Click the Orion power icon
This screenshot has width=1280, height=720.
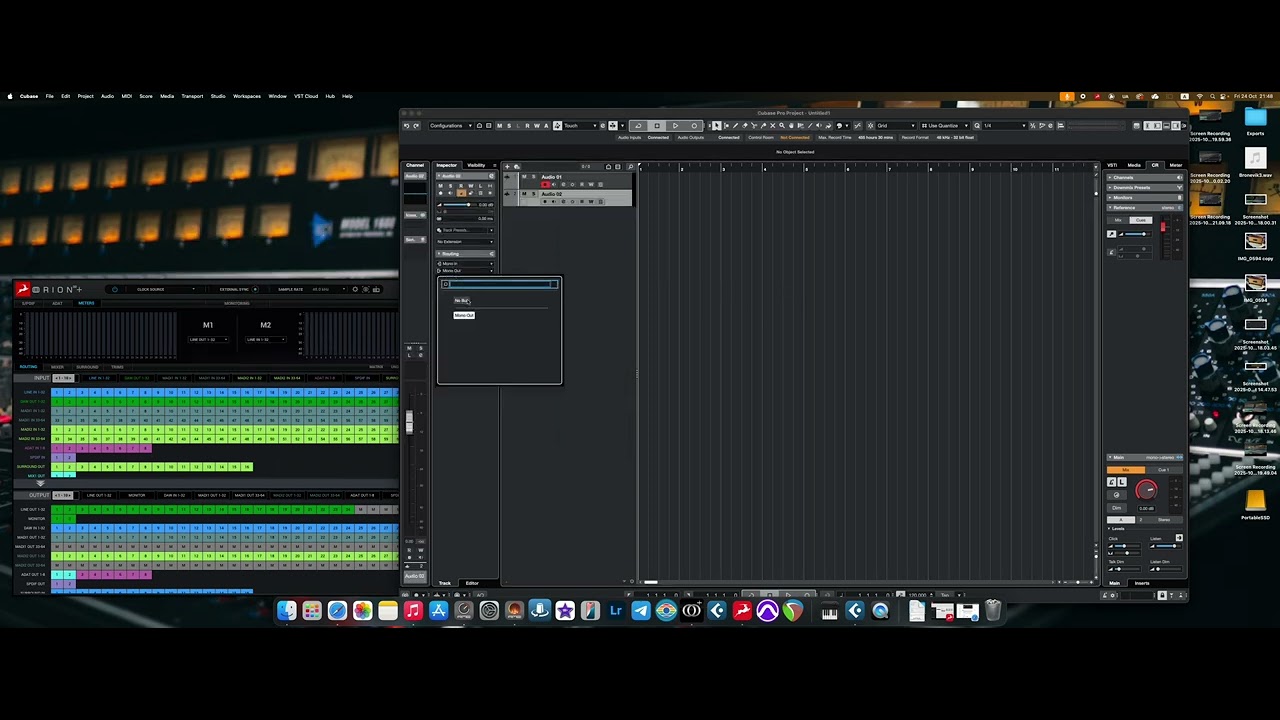115,290
